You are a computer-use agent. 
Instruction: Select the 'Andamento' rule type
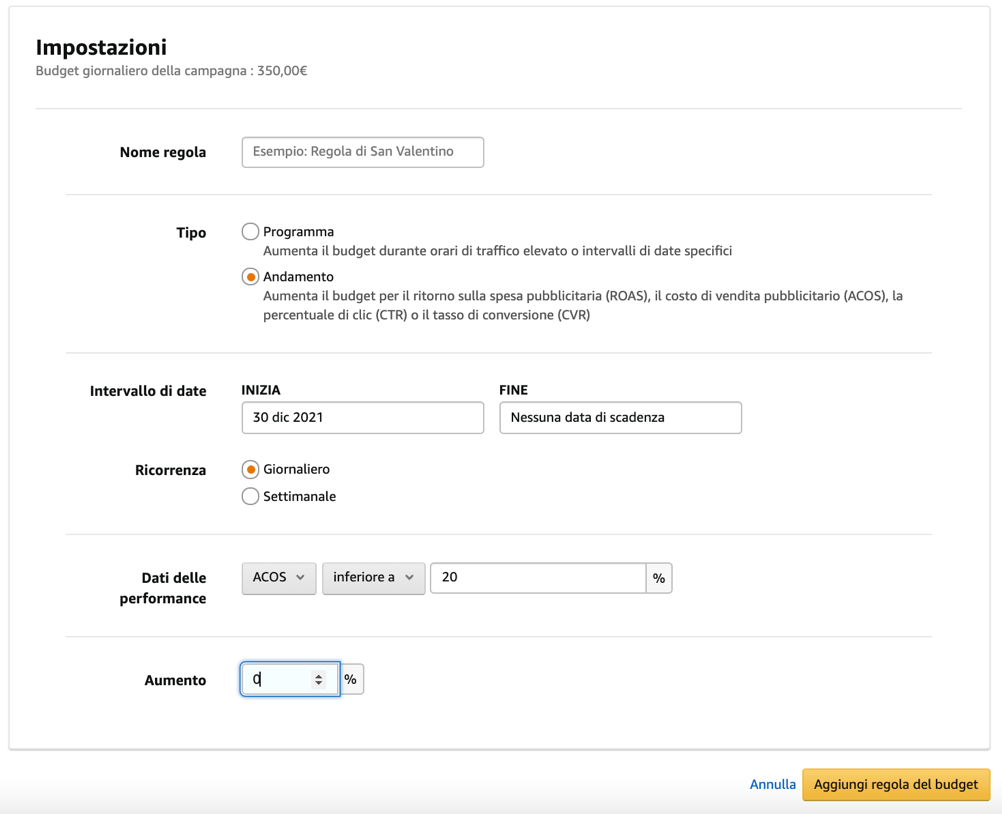click(250, 276)
